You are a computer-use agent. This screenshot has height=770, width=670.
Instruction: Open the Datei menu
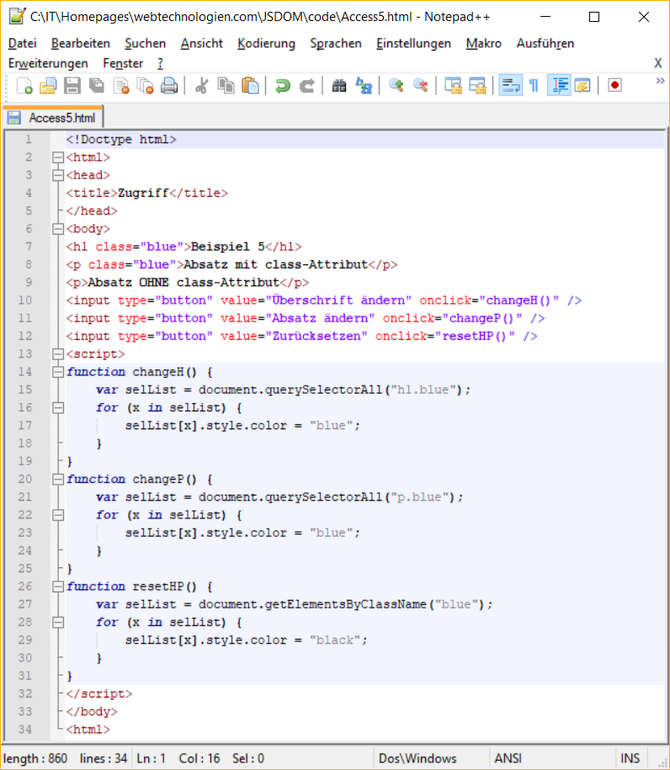point(22,43)
